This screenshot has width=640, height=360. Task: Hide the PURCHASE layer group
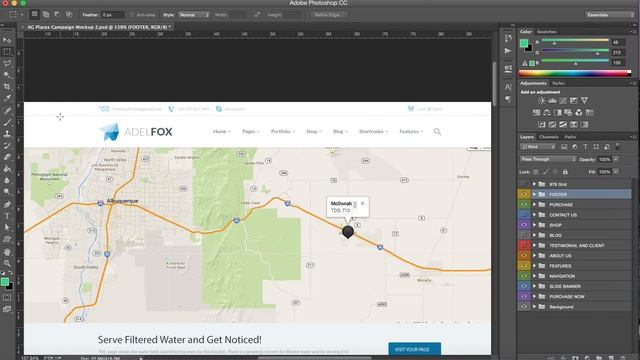524,204
